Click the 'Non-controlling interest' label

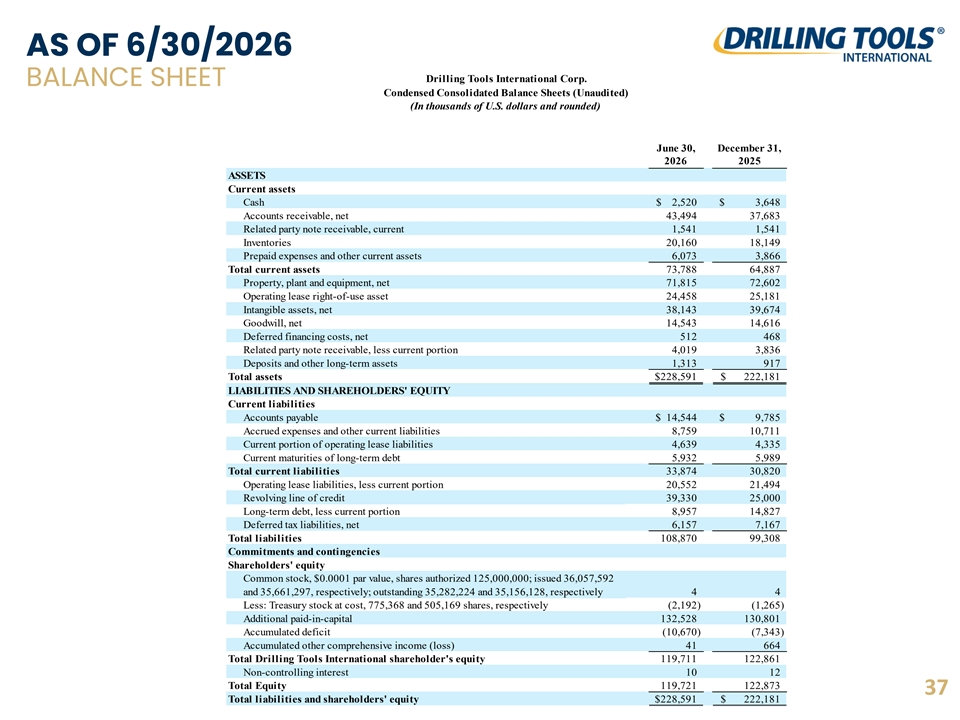(296, 673)
